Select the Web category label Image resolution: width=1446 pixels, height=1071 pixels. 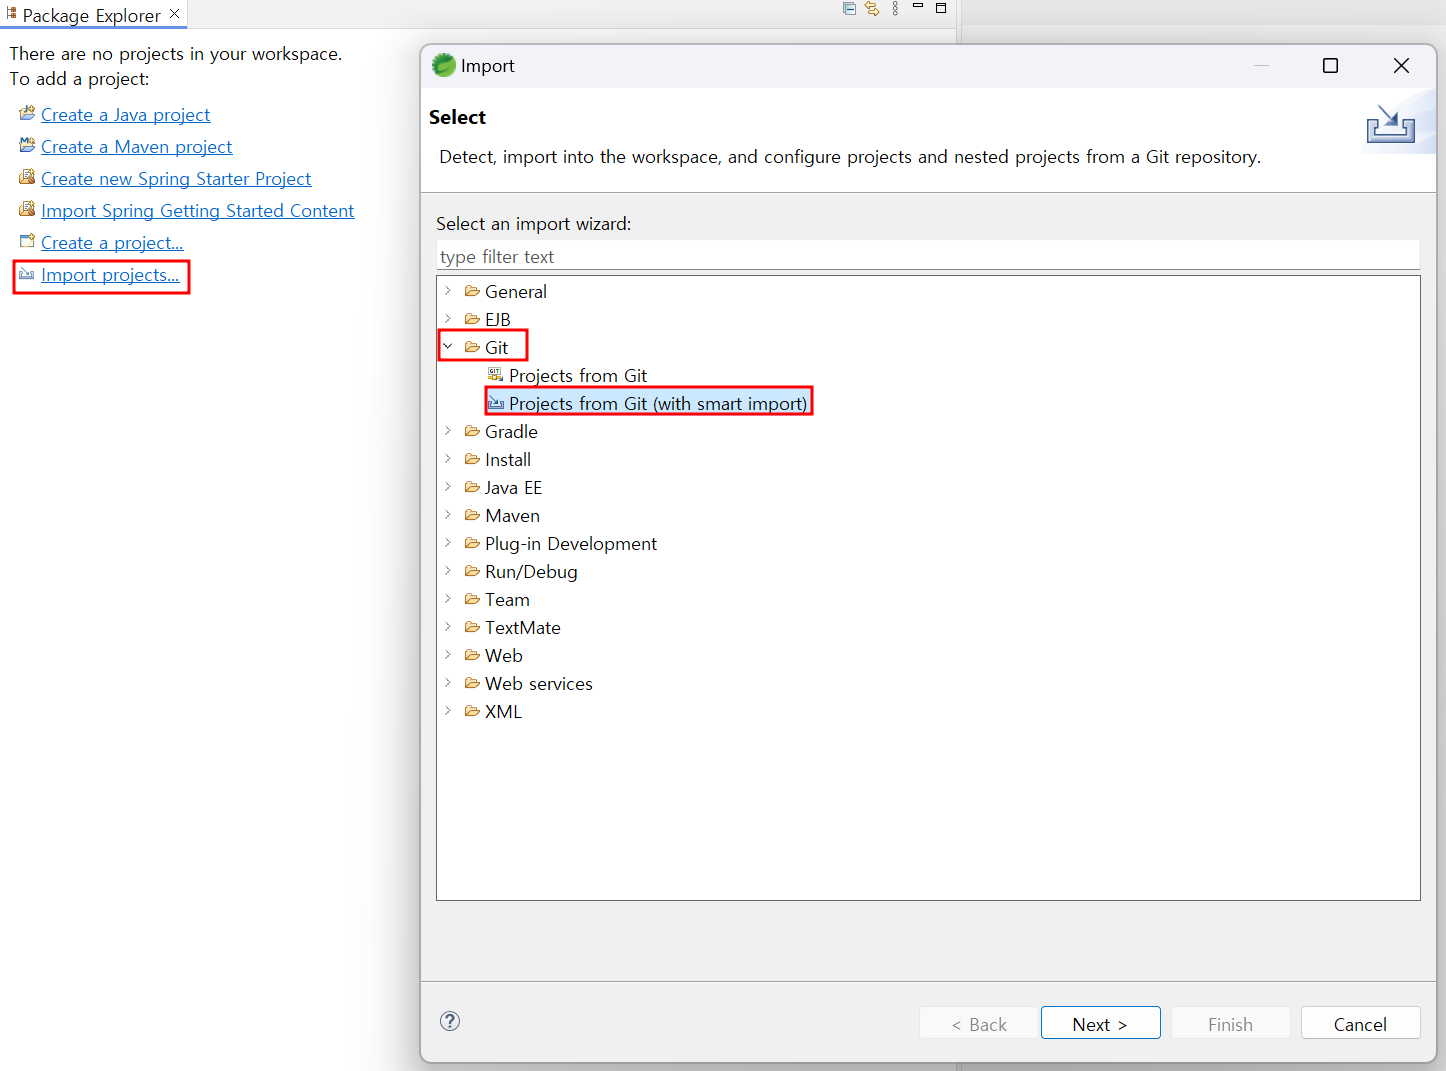click(504, 655)
